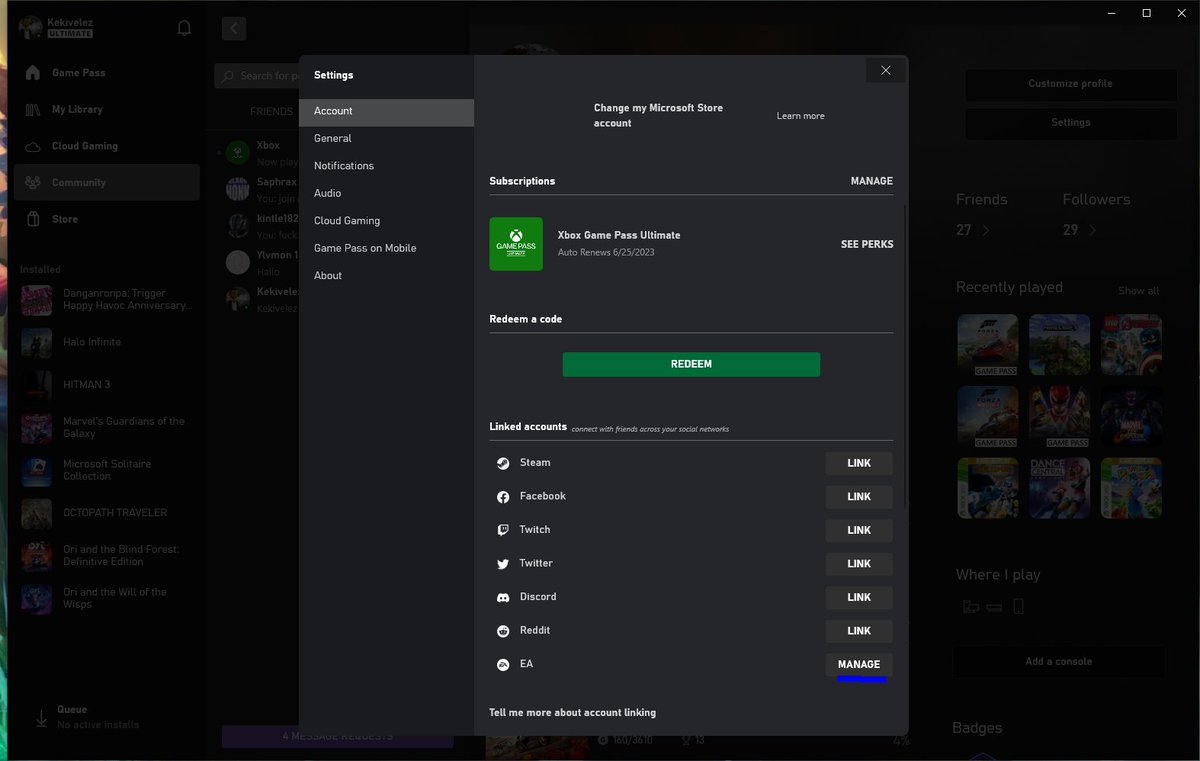The image size is (1200, 761).
Task: Click MANAGE next to Subscriptions
Action: click(x=871, y=181)
